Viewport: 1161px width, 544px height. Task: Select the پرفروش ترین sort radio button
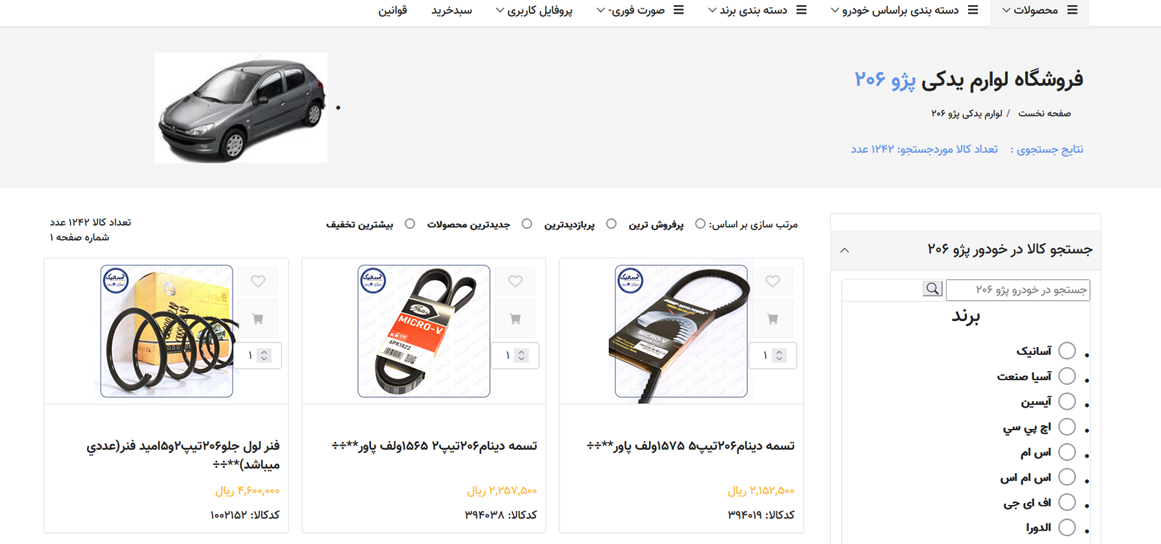pos(700,224)
